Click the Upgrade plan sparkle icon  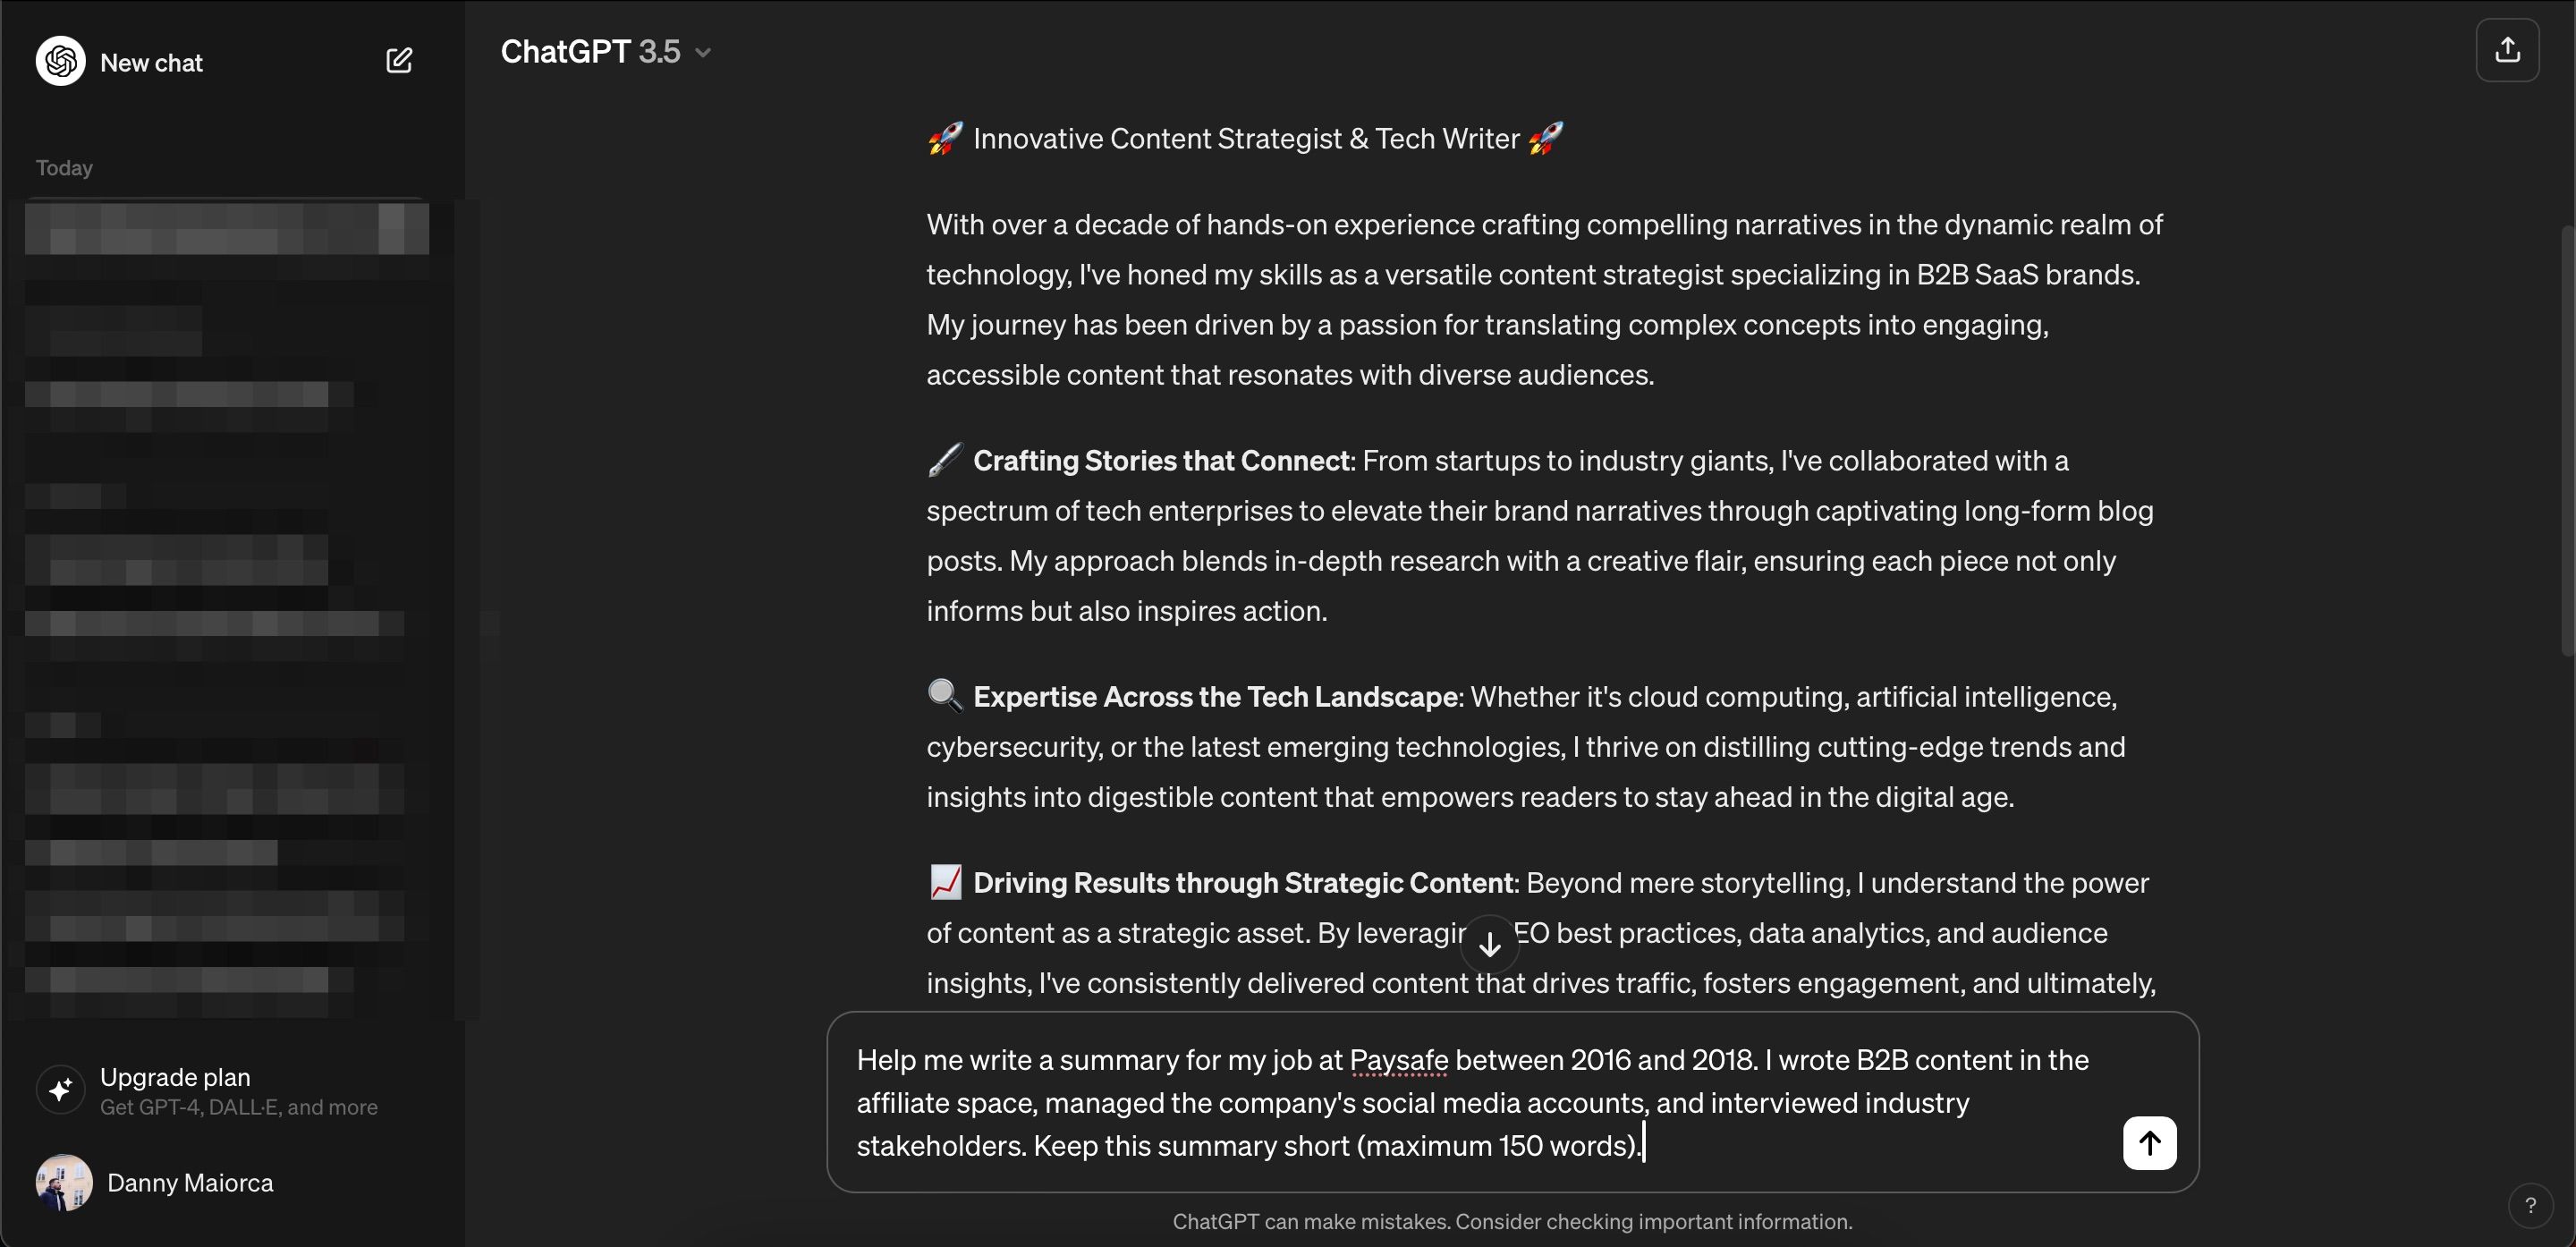pos(60,1089)
